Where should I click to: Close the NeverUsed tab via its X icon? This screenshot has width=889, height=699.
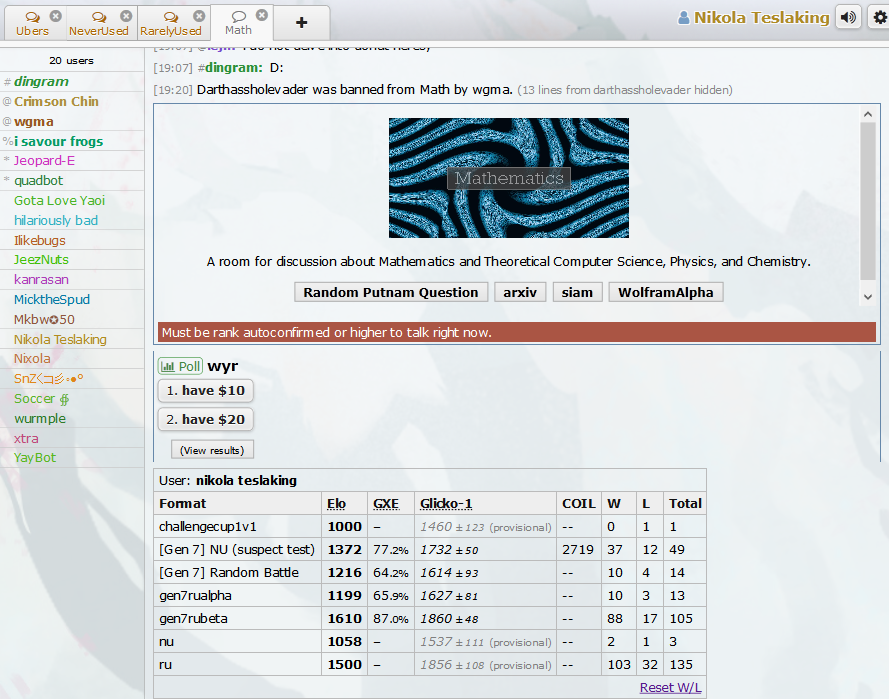click(x=125, y=16)
